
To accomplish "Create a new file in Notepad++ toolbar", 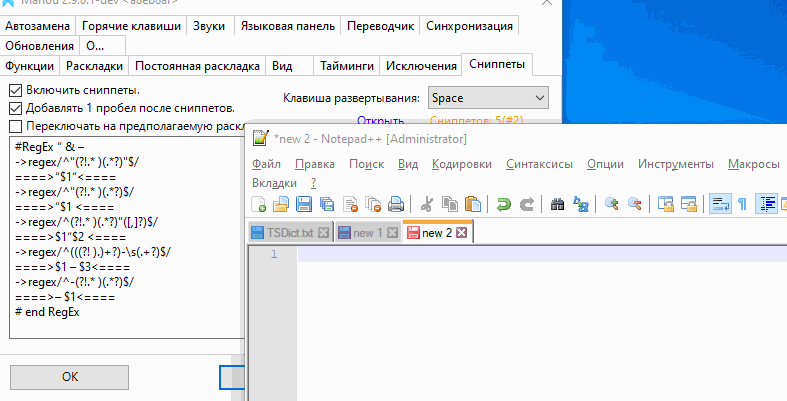I will 259,204.
